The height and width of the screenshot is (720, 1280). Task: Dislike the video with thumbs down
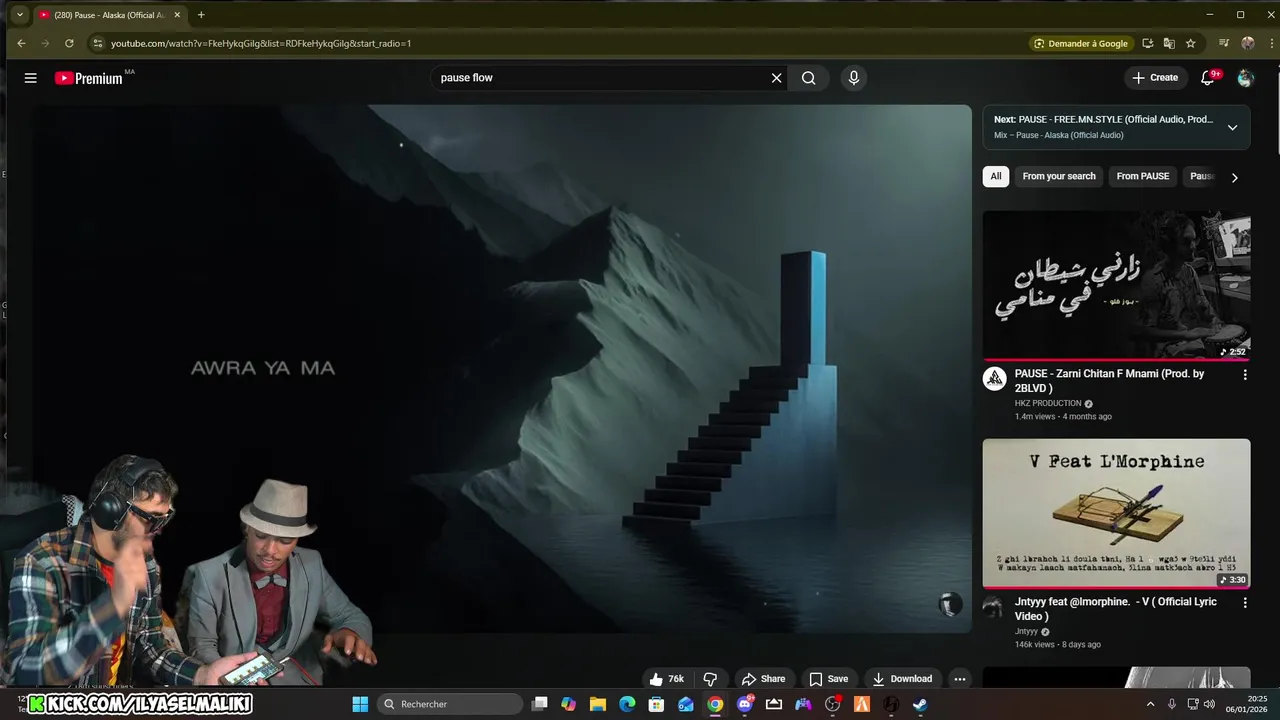pyautogui.click(x=710, y=679)
